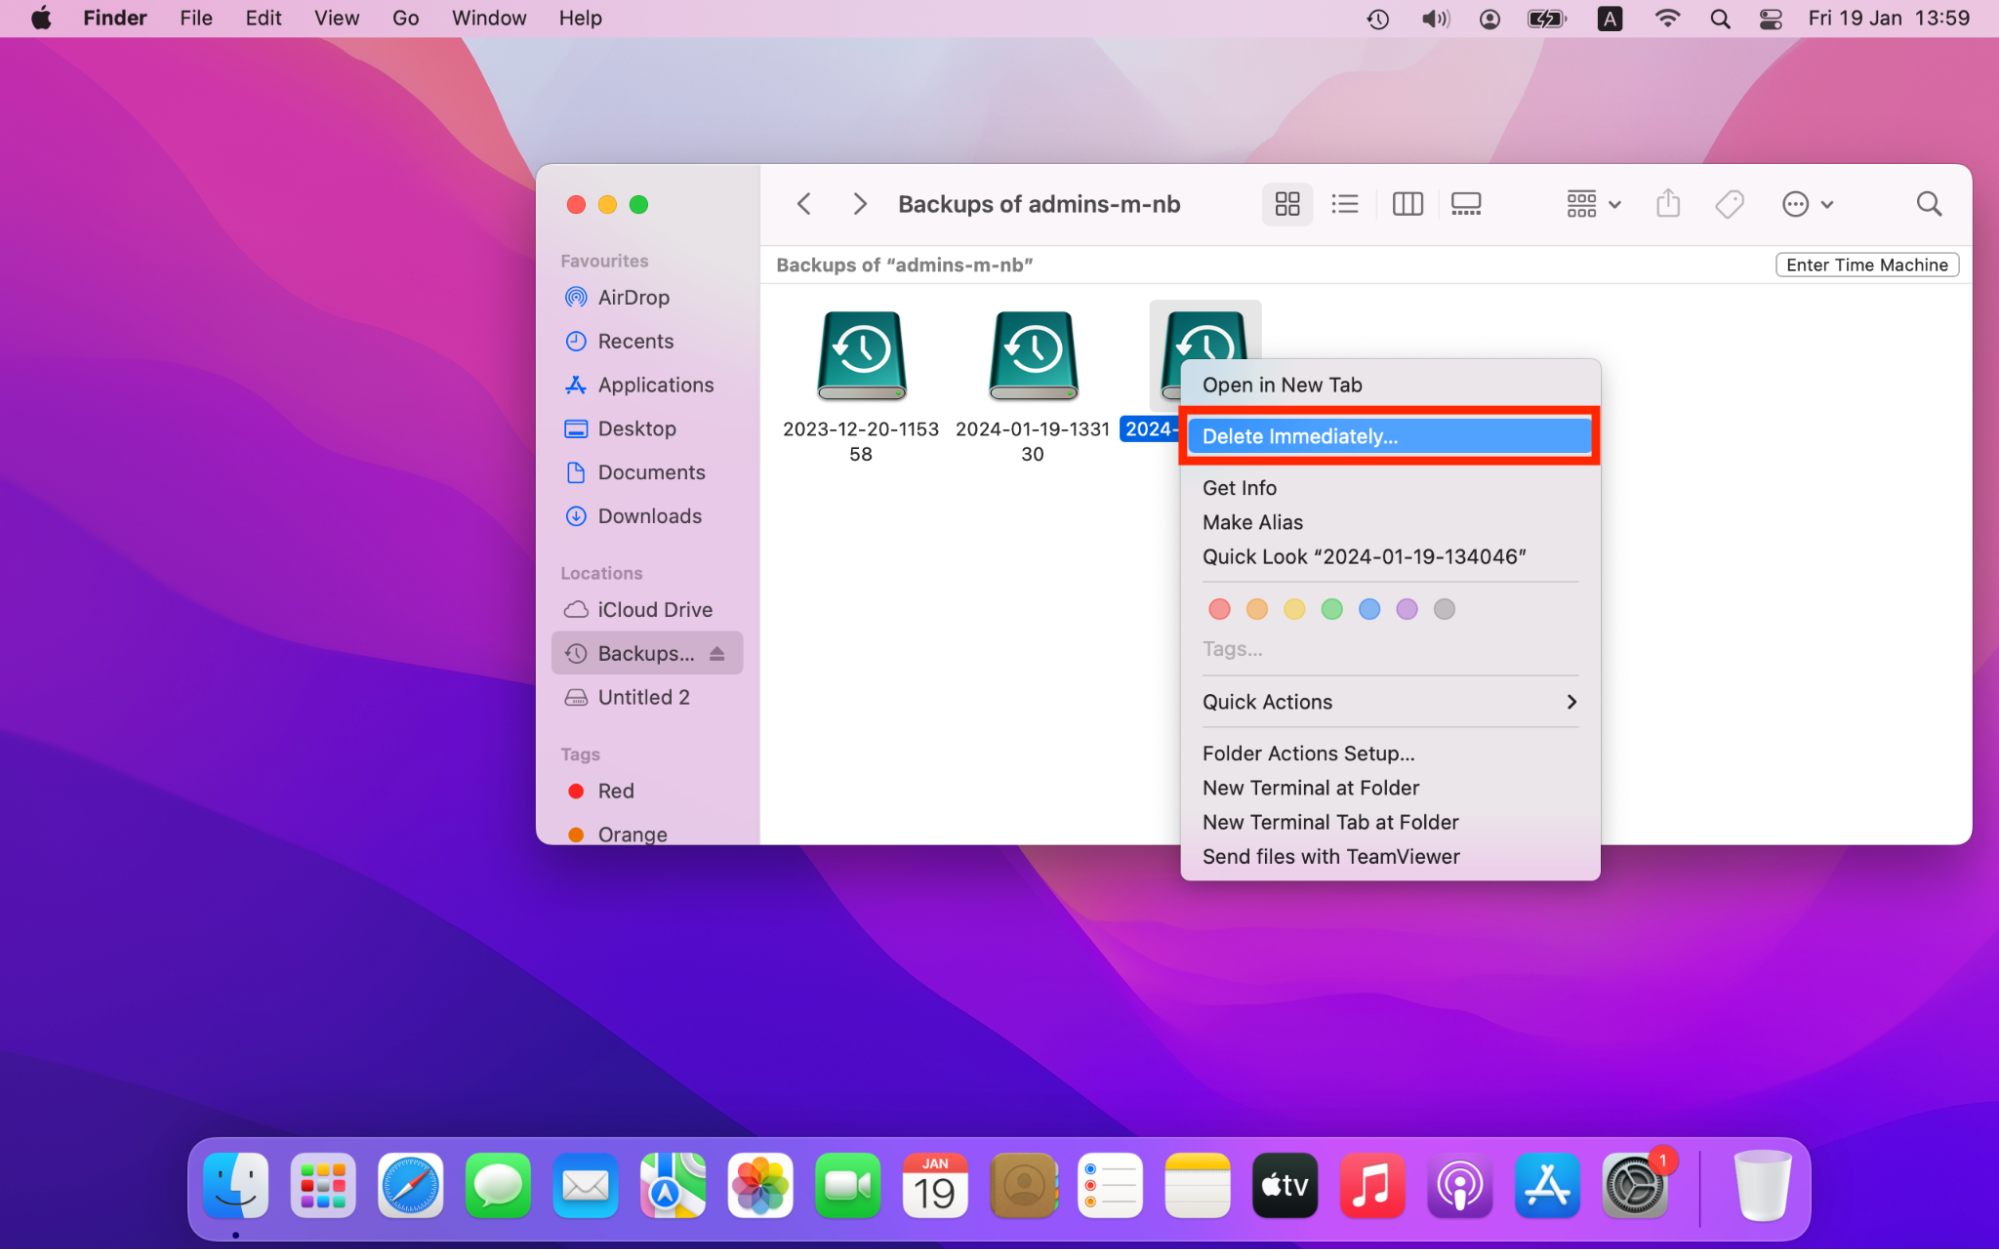Switch Finder to column view
The height and width of the screenshot is (1250, 1999).
point(1407,204)
